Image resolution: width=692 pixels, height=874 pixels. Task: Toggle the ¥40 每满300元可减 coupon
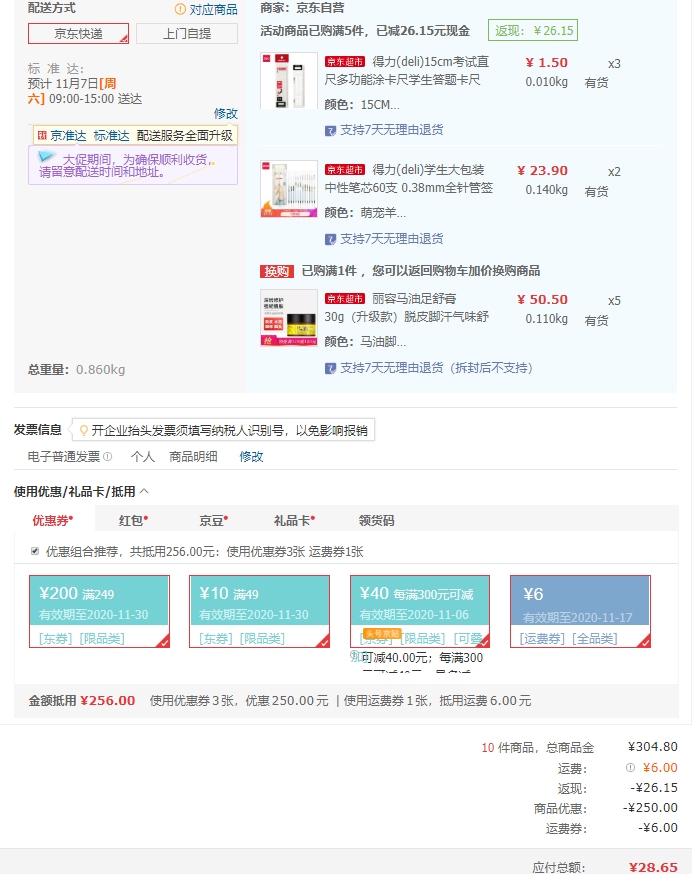(420, 611)
